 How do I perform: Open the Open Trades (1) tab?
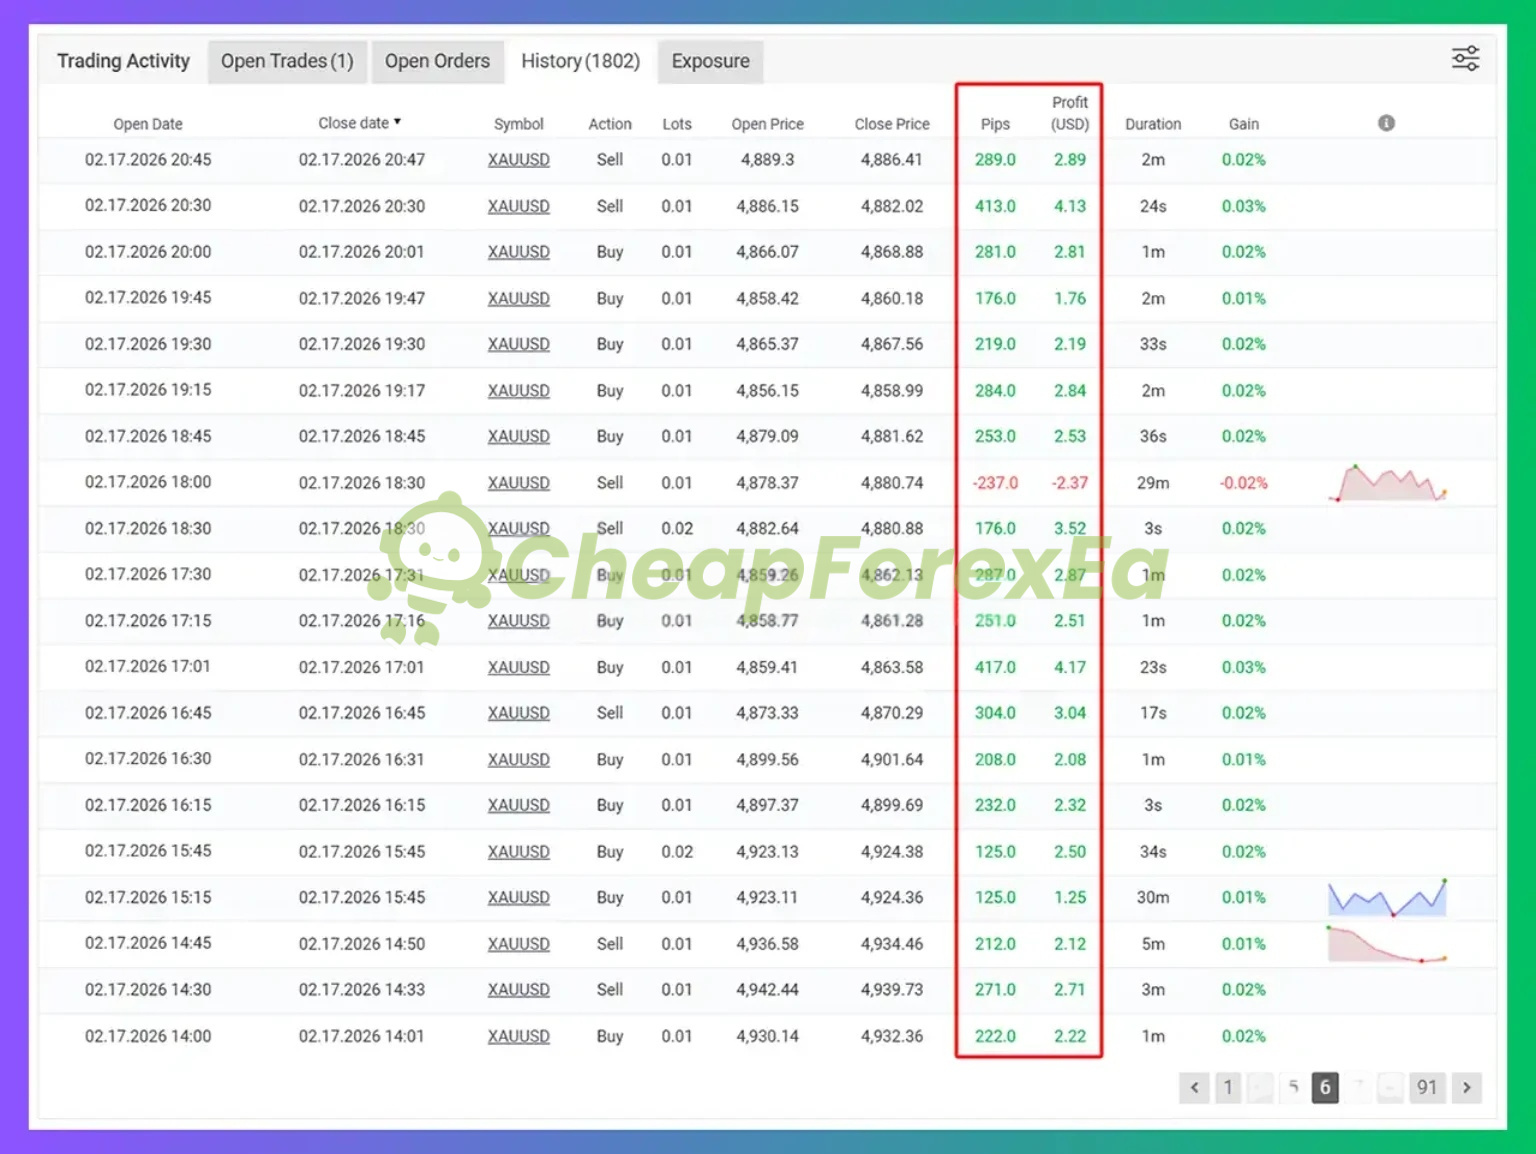tap(287, 61)
